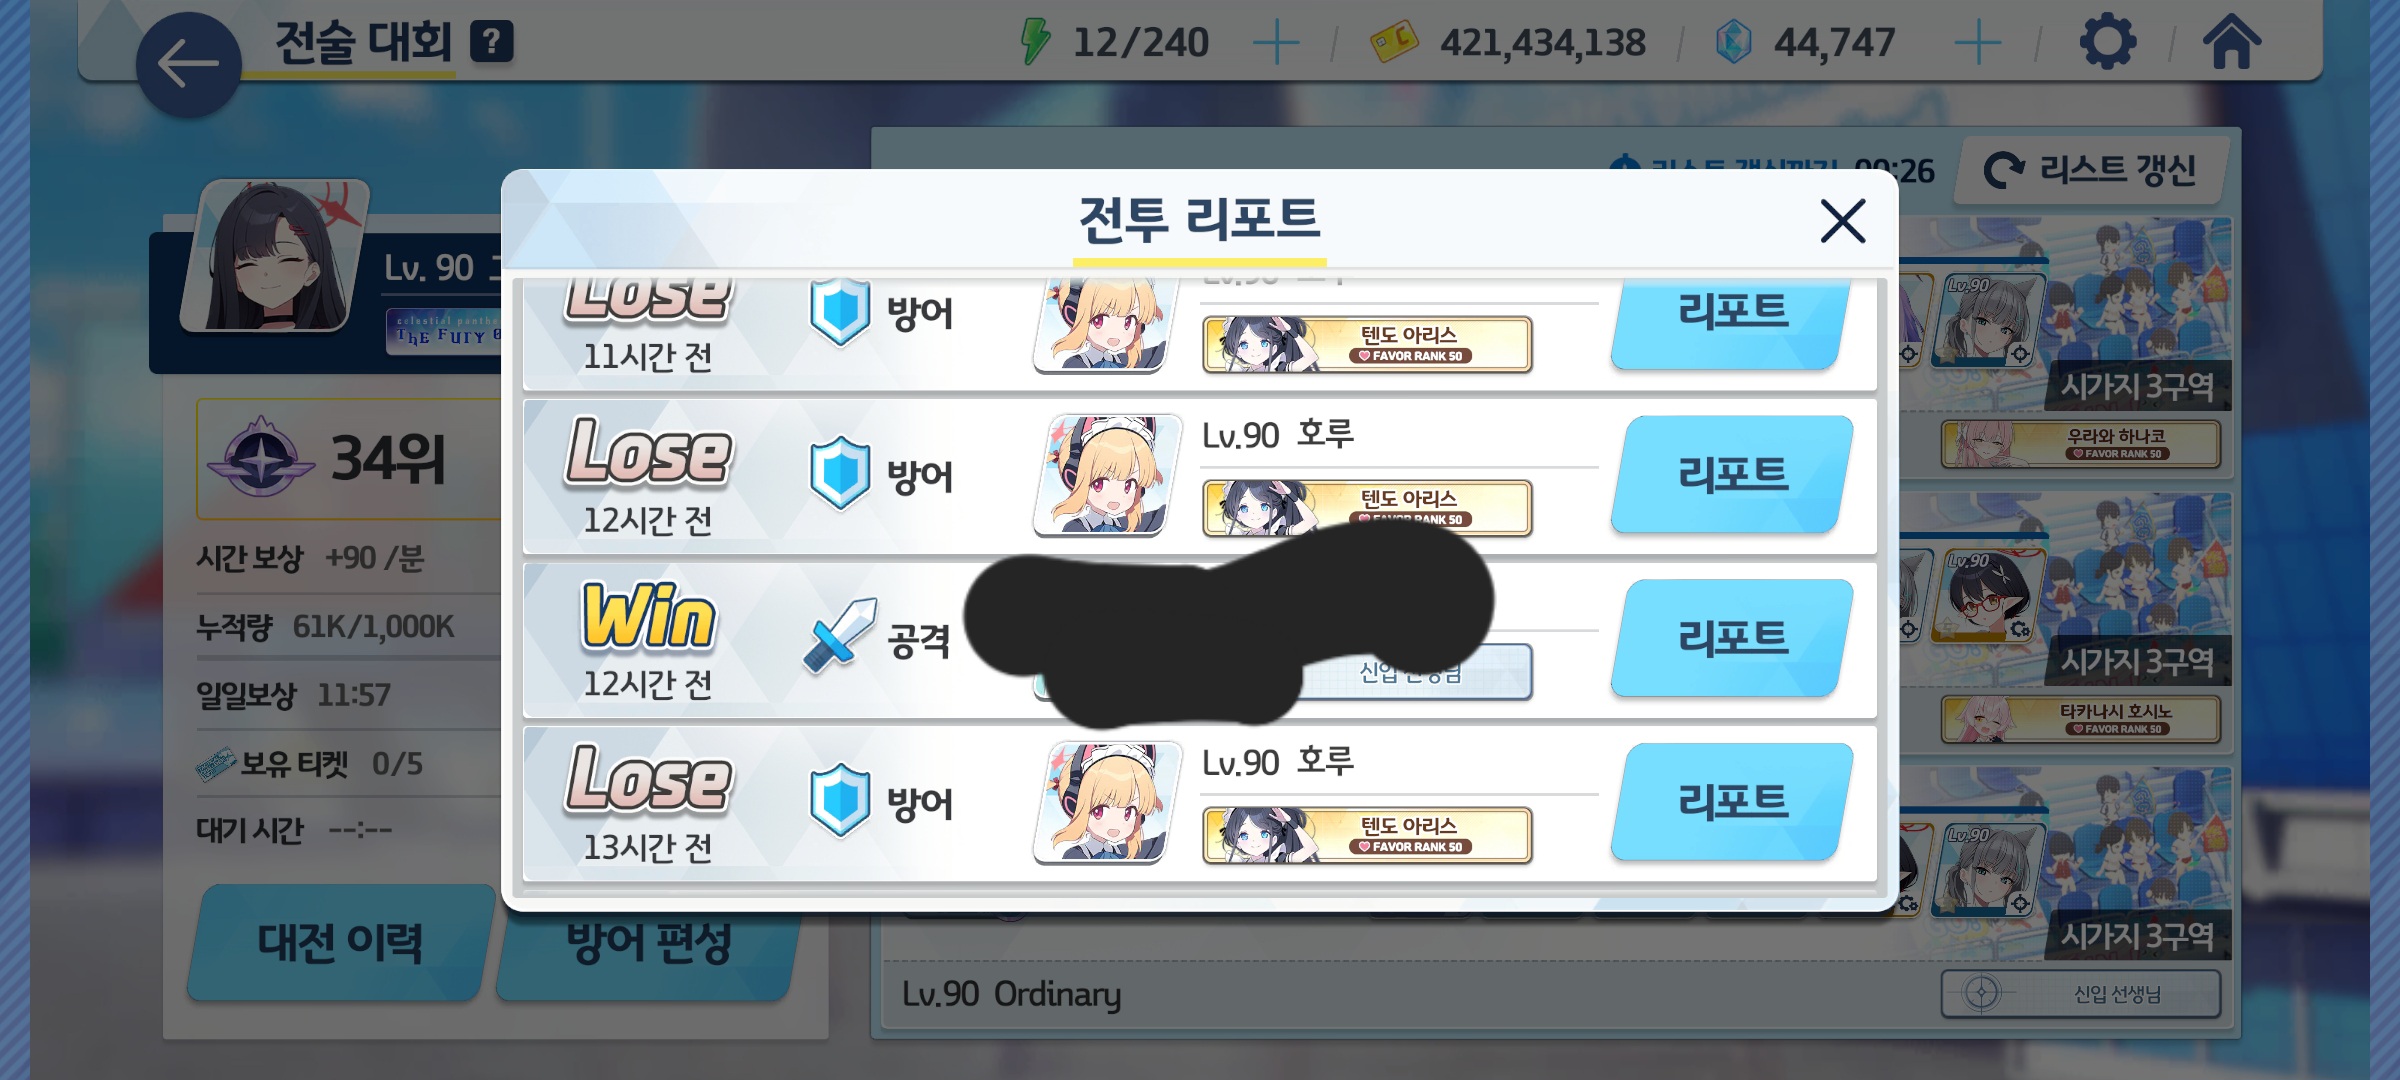Image resolution: width=2400 pixels, height=1080 pixels.
Task: Open 리포트 for the 13시간 전 loss
Action: (1732, 802)
